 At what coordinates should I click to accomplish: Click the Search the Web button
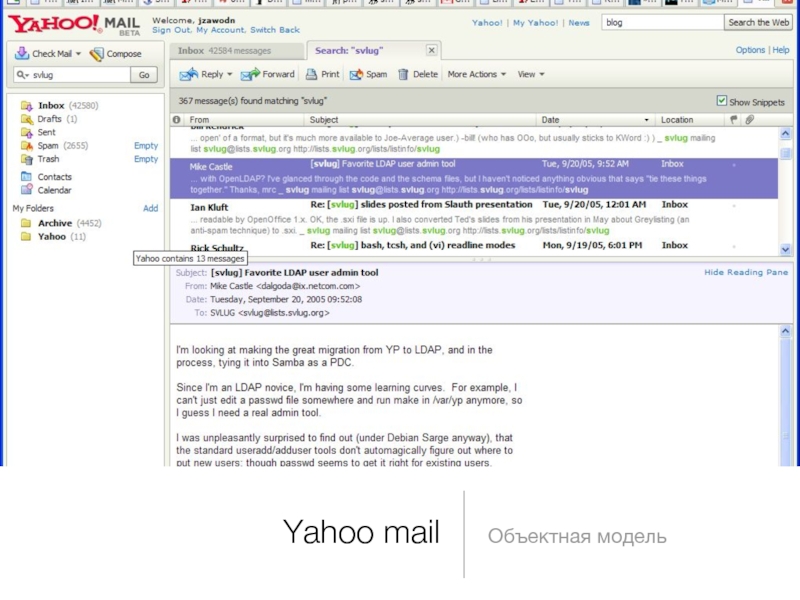pos(758,22)
